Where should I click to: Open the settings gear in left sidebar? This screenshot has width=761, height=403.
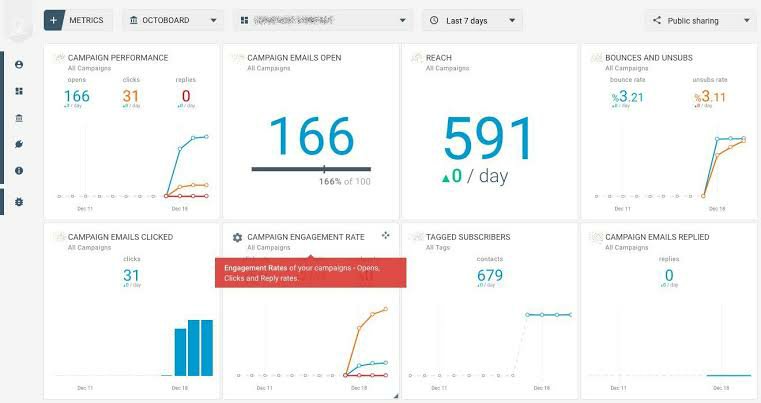click(19, 202)
